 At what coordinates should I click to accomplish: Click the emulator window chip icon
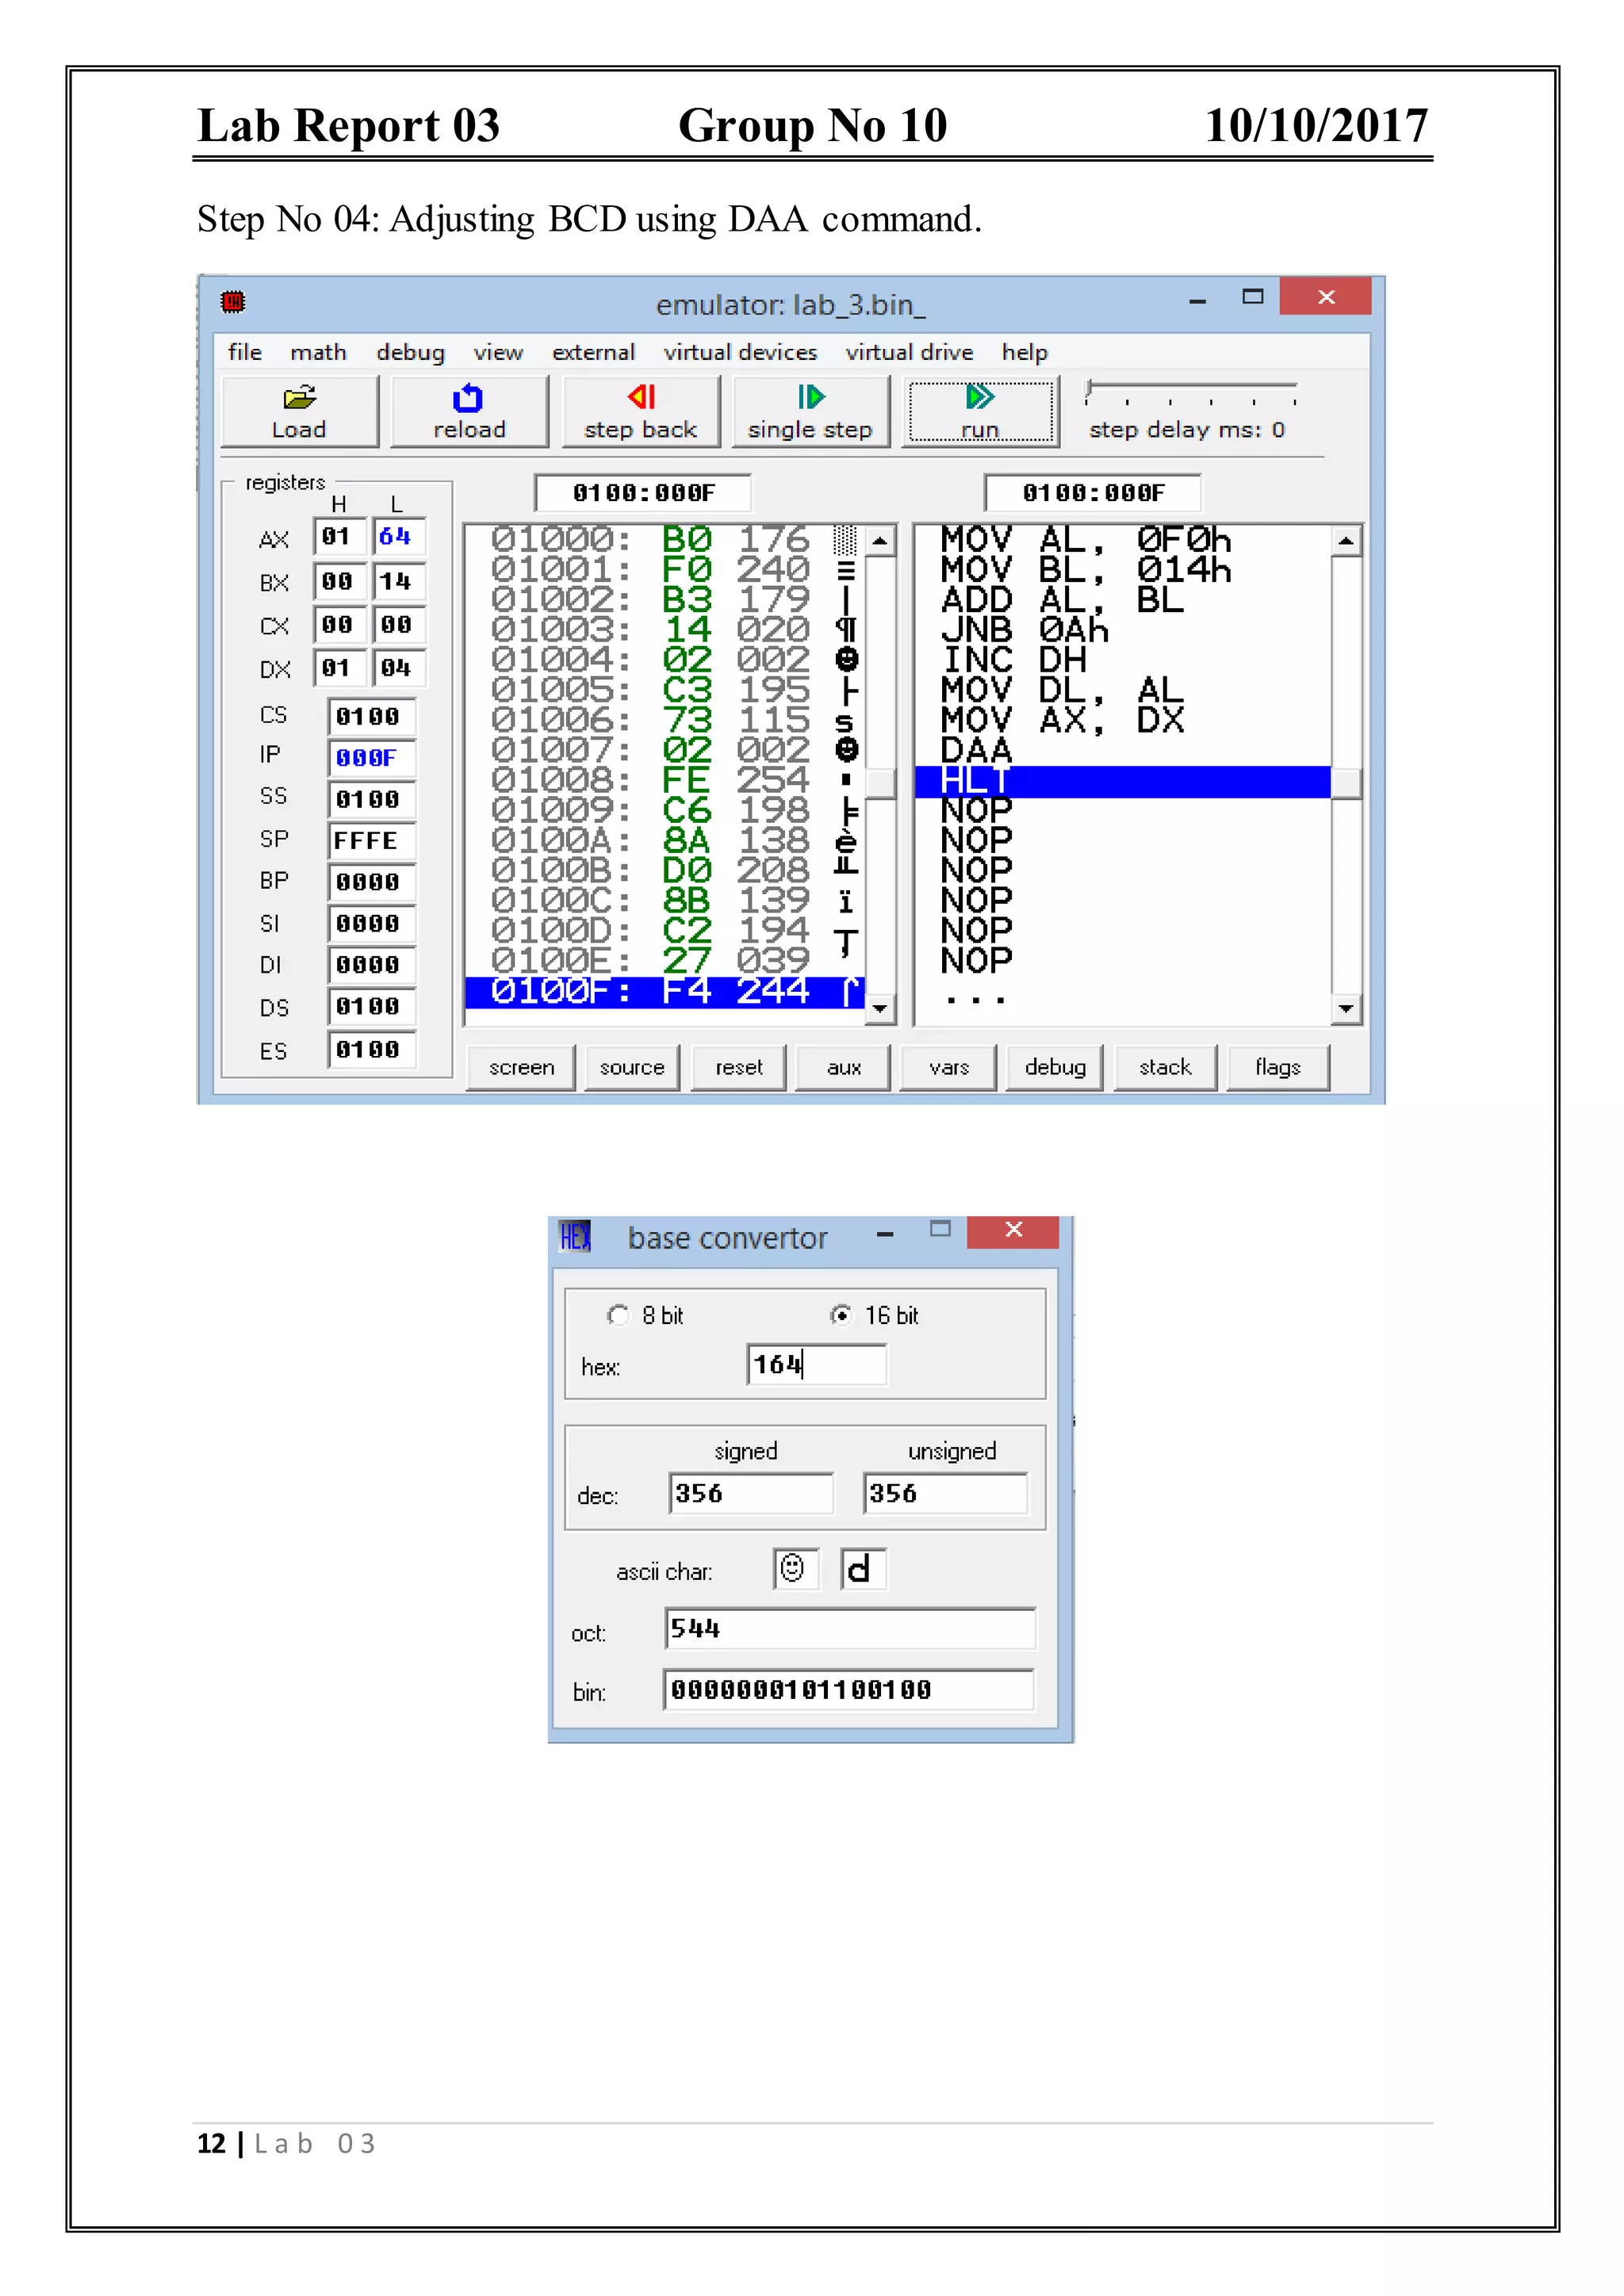coord(233,301)
